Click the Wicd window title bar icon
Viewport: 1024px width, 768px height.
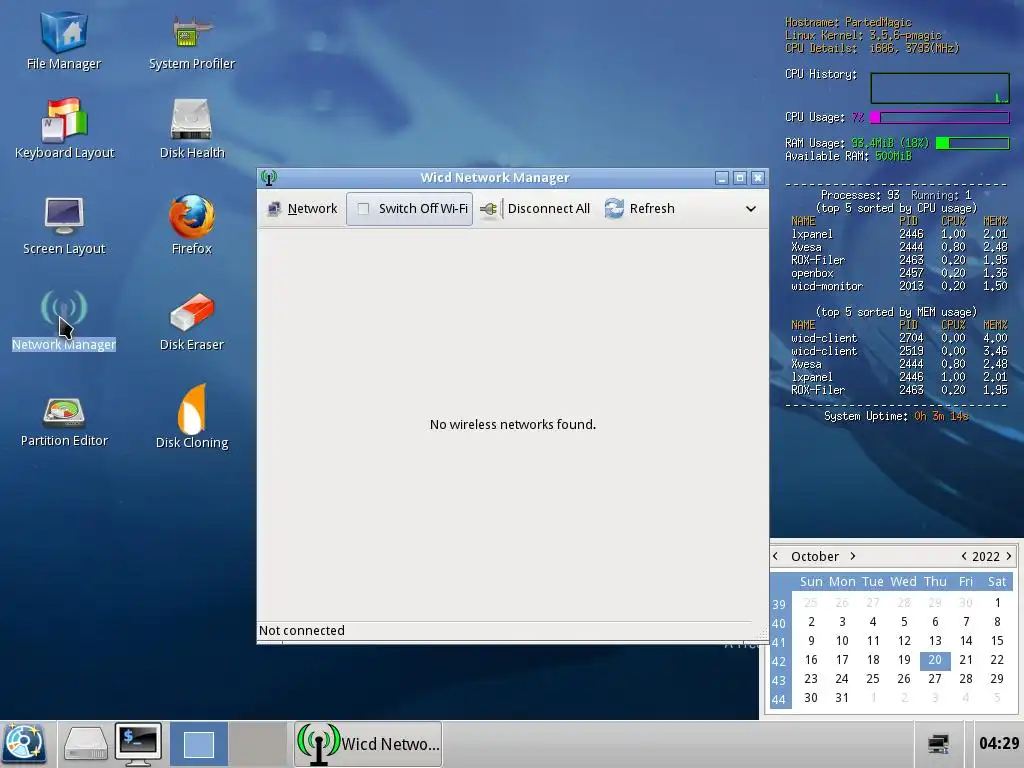[x=268, y=178]
